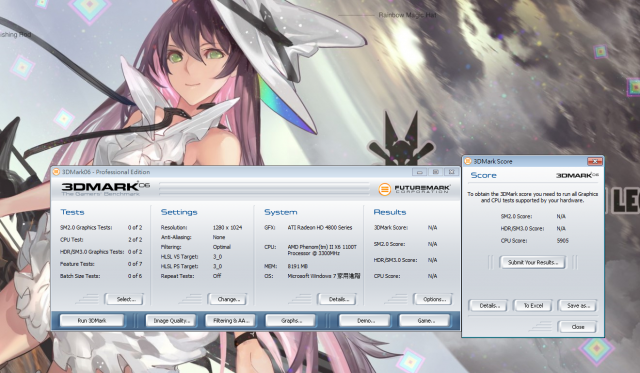Click Close button in score window
Screen dimensions: 640x373
pyautogui.click(x=578, y=327)
